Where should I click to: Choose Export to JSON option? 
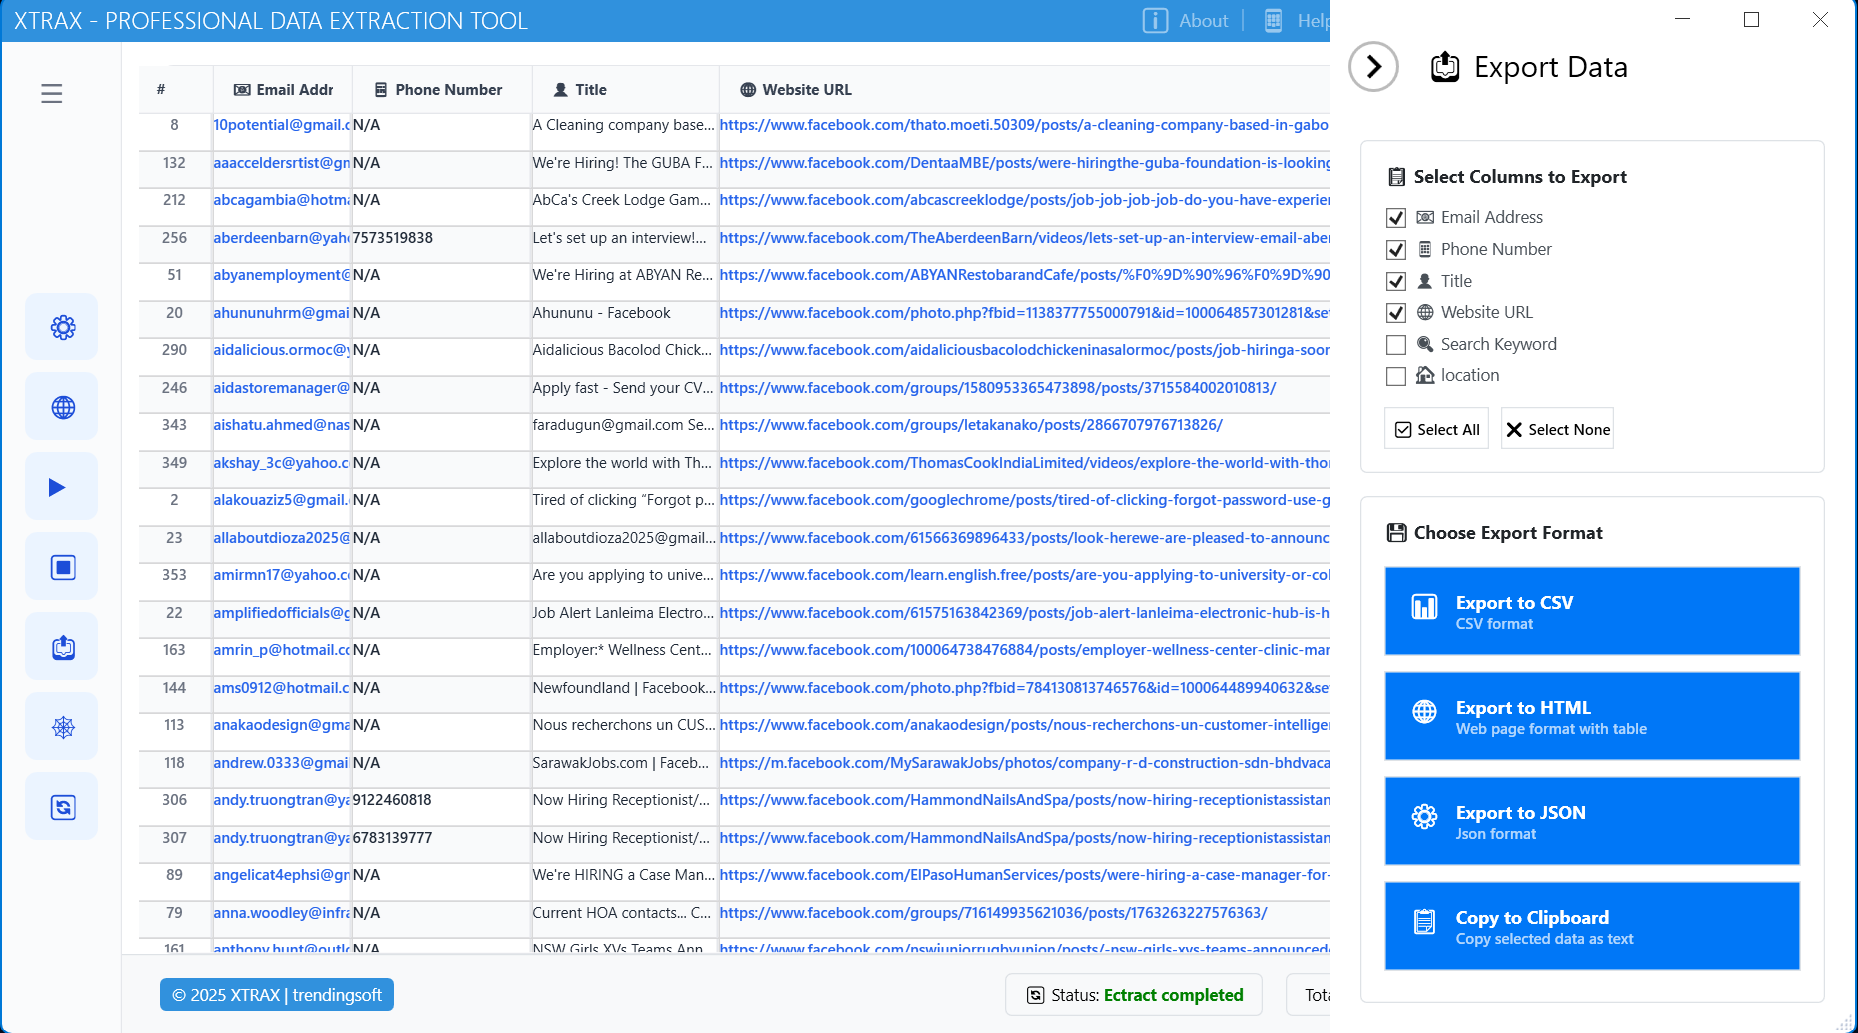(x=1591, y=821)
